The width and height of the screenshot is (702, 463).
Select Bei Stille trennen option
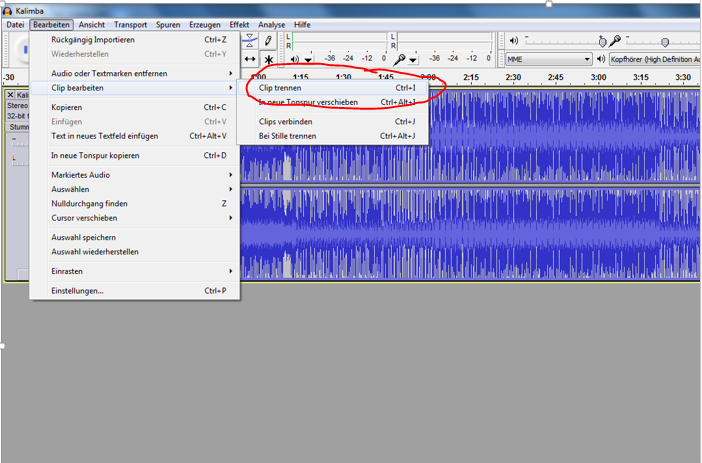pyautogui.click(x=290, y=136)
